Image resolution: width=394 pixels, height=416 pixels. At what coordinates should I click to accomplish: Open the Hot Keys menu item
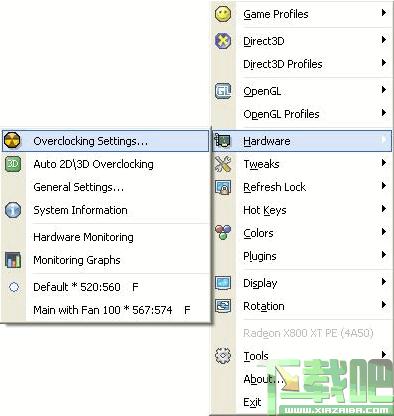(x=302, y=210)
